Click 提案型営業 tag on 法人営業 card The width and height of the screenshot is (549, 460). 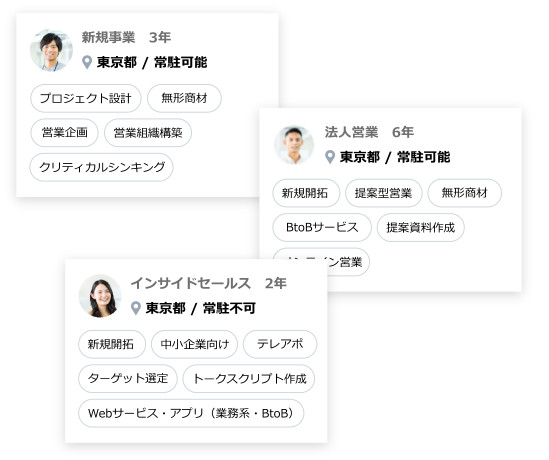coord(383,193)
